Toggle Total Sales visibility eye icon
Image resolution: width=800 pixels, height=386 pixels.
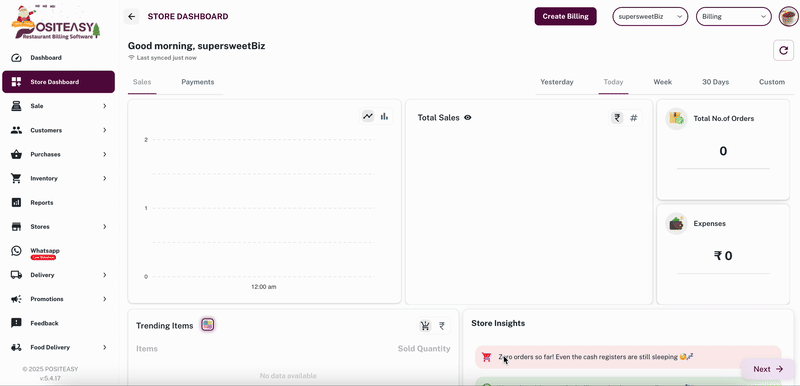point(468,118)
